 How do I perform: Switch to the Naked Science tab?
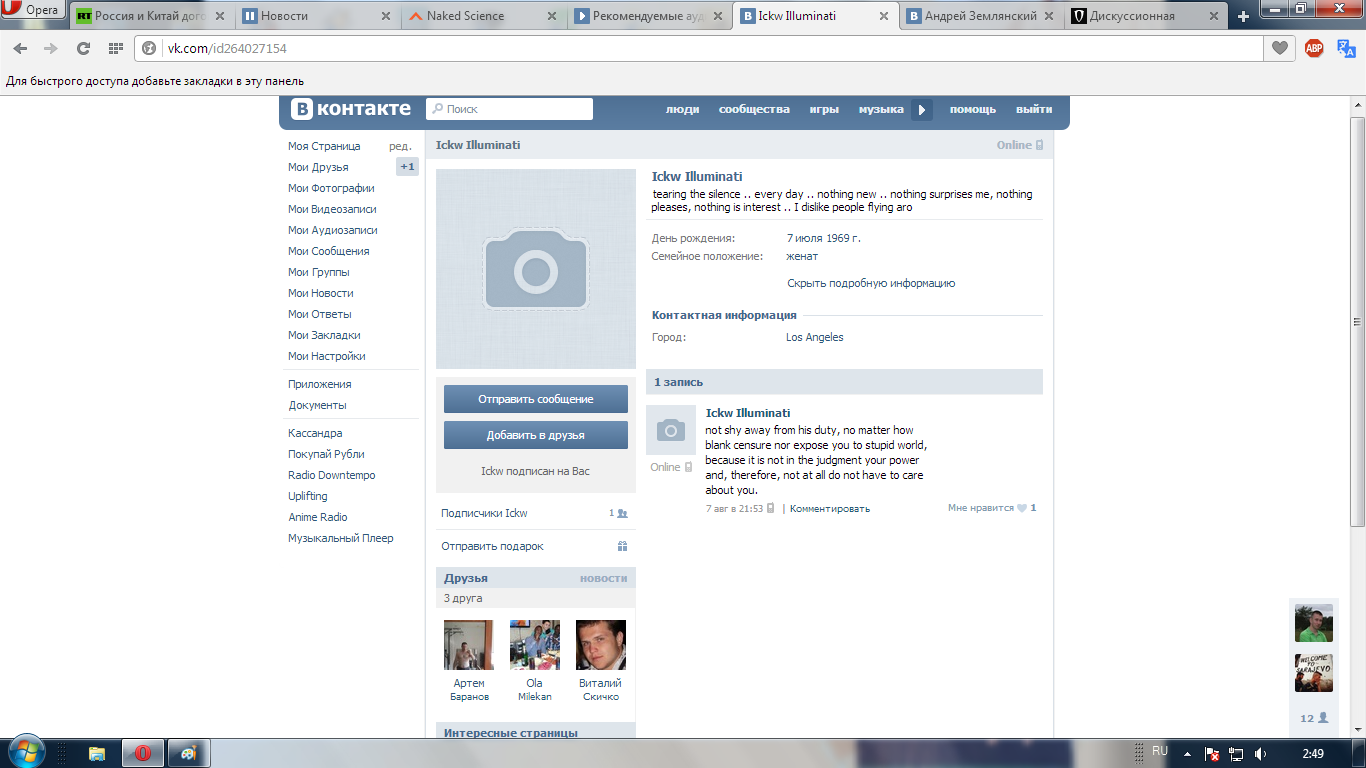tap(484, 16)
